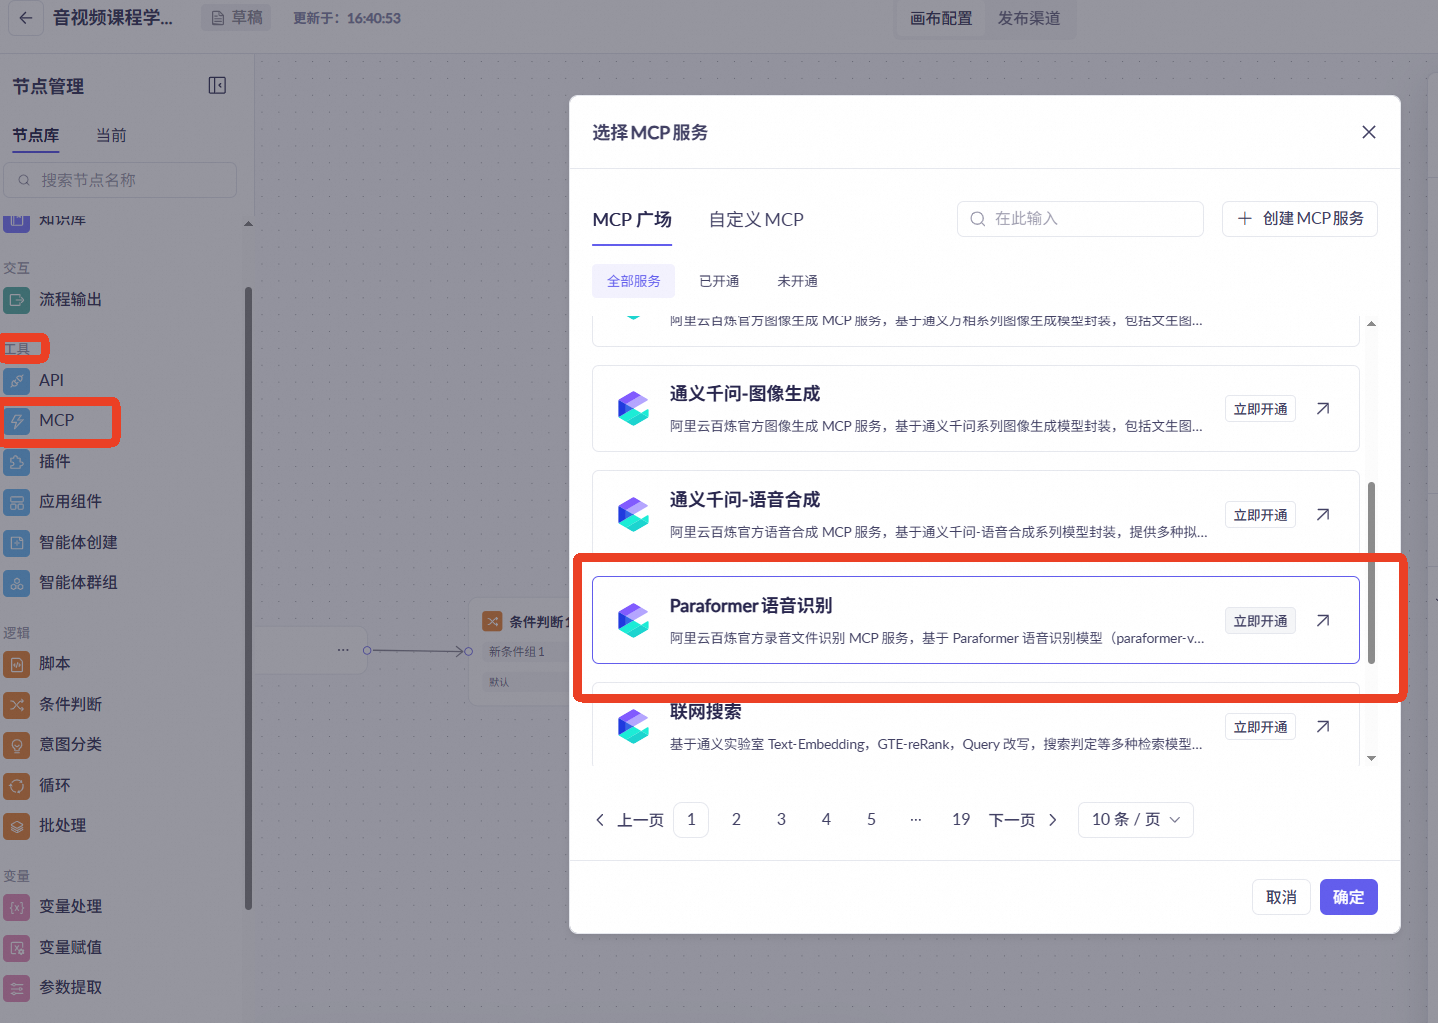Select the Paraformer语音识别 service card title
1438x1023 pixels.
click(x=751, y=605)
